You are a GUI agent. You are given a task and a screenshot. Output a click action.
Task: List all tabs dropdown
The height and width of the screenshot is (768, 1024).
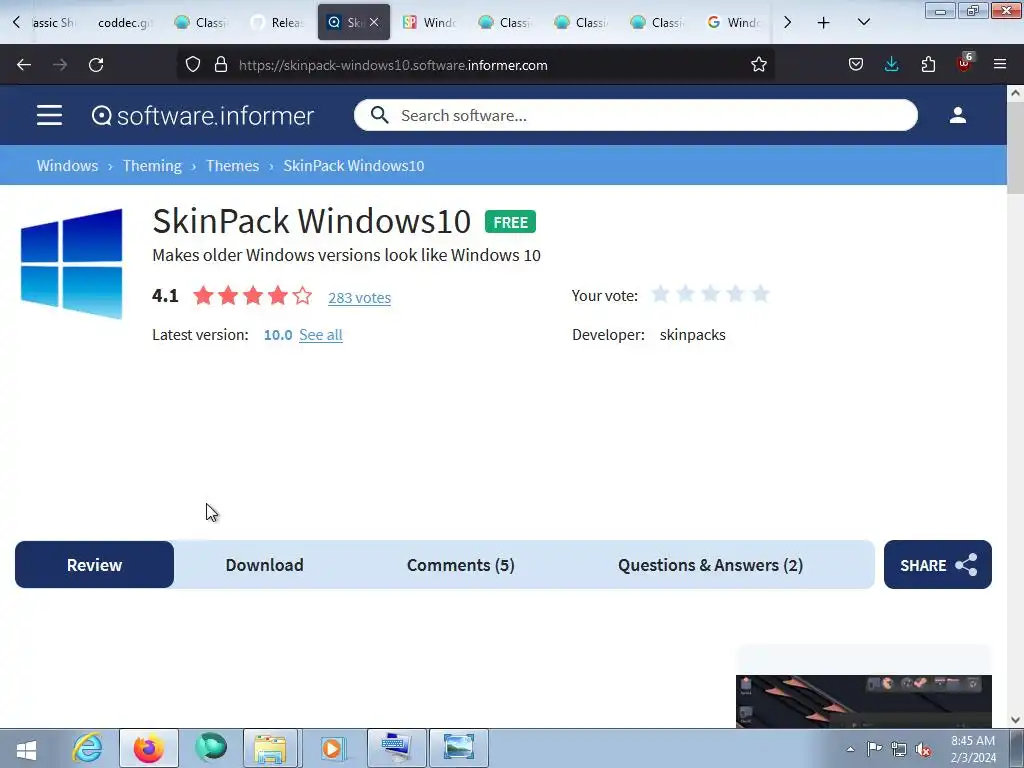click(x=863, y=23)
